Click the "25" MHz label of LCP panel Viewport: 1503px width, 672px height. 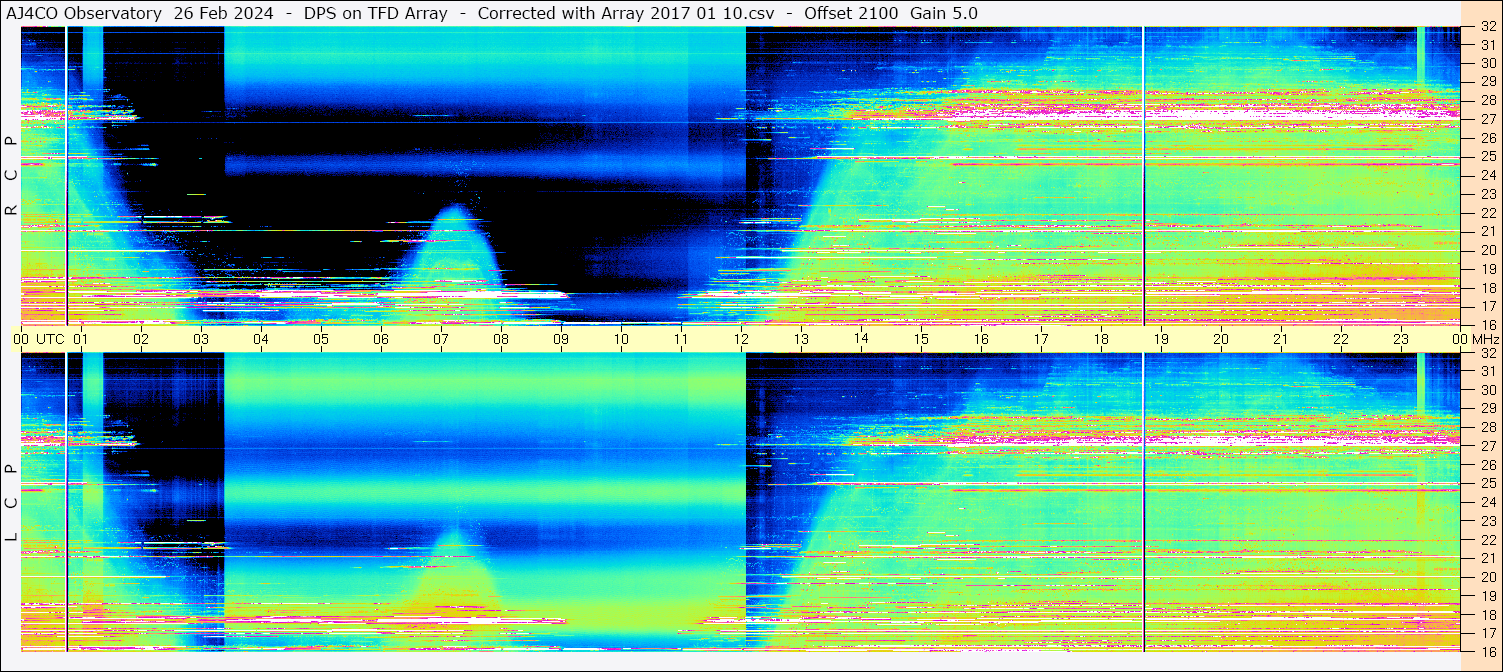[1487, 484]
